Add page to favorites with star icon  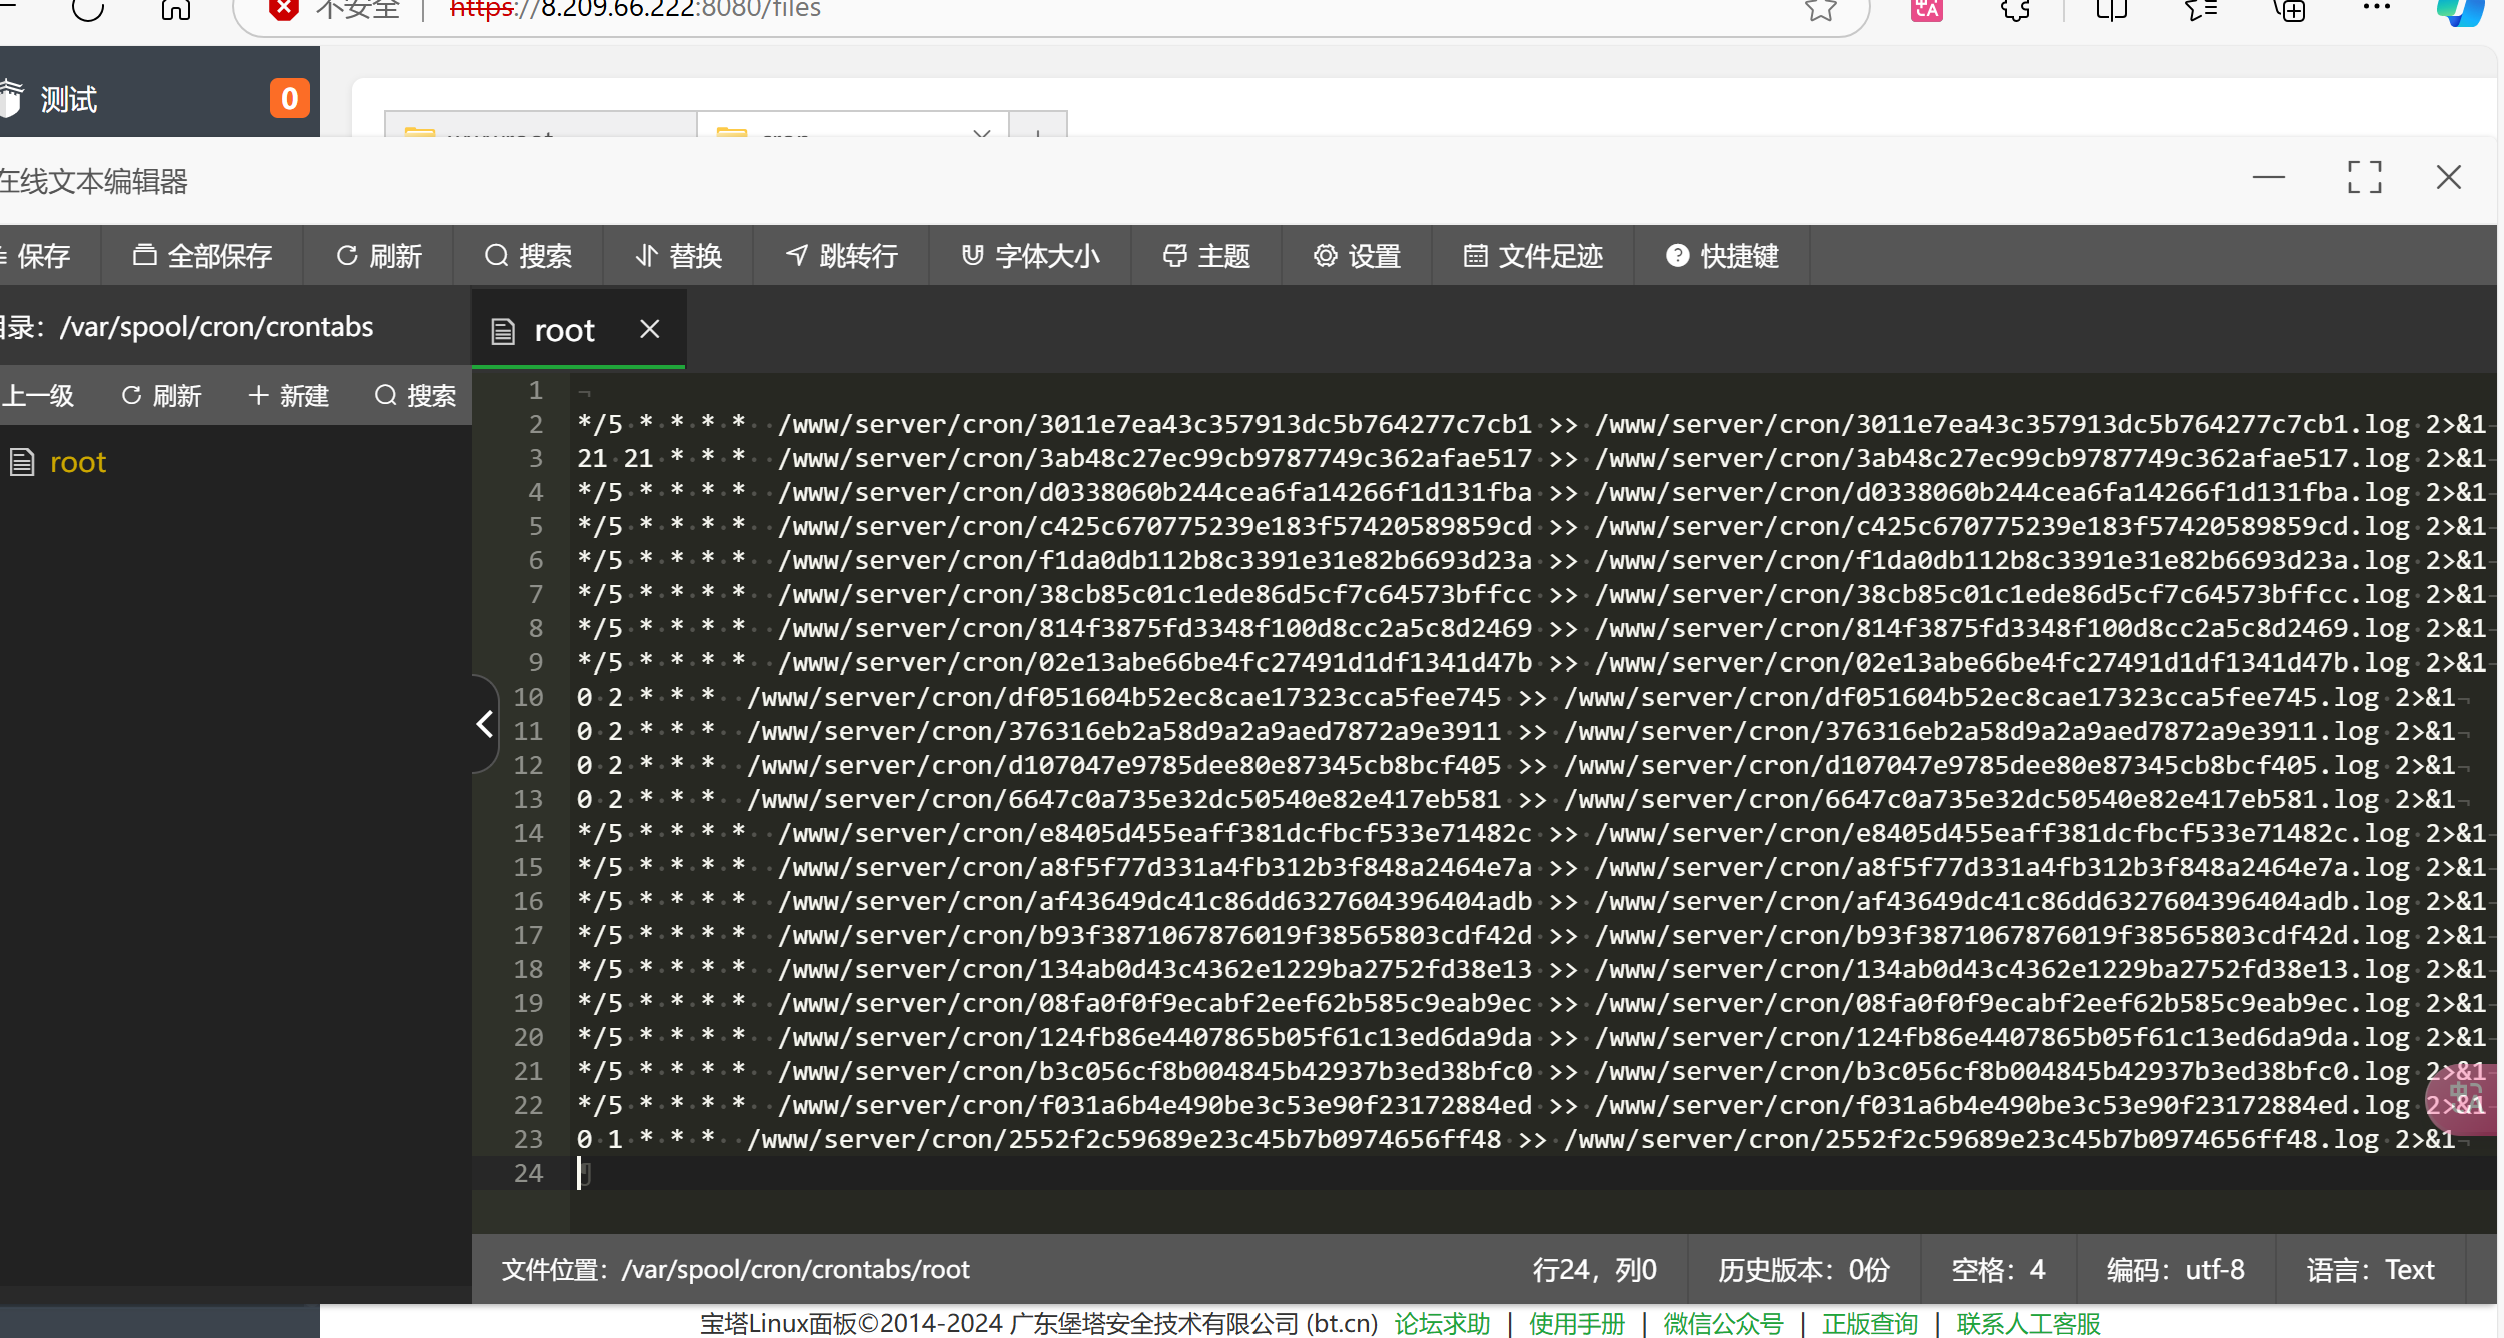coord(1821,9)
